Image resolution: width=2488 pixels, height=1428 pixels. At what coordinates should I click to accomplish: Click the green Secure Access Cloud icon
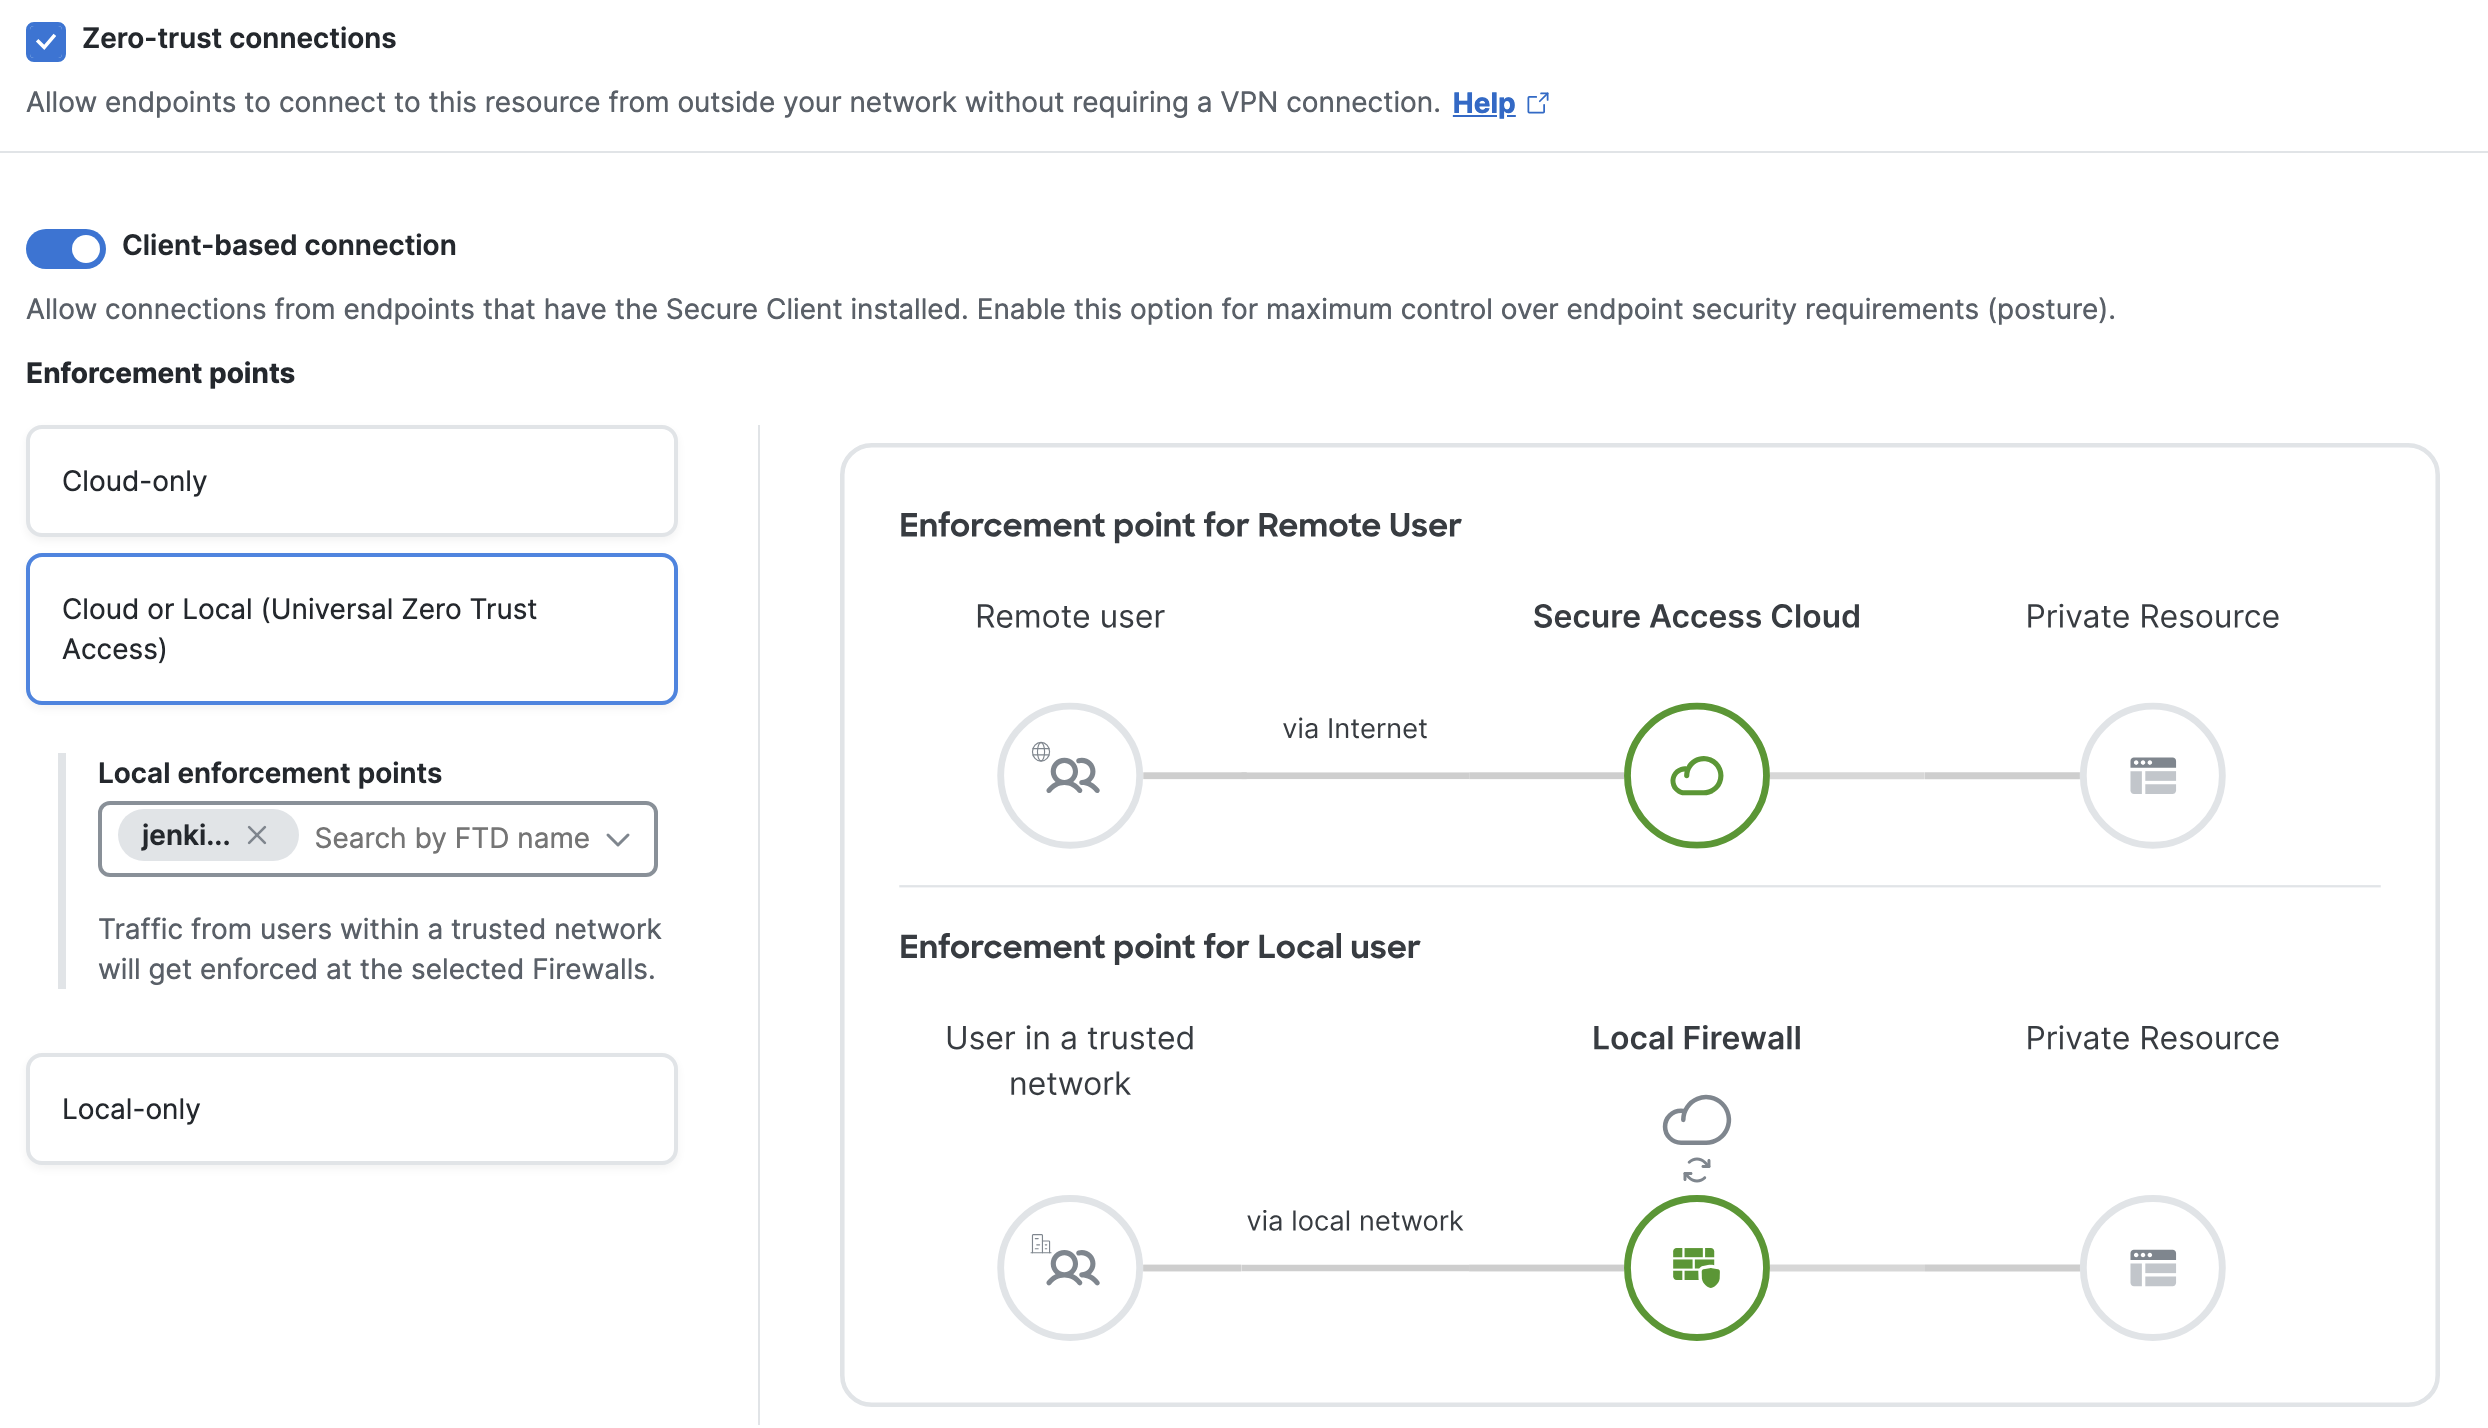tap(1696, 775)
